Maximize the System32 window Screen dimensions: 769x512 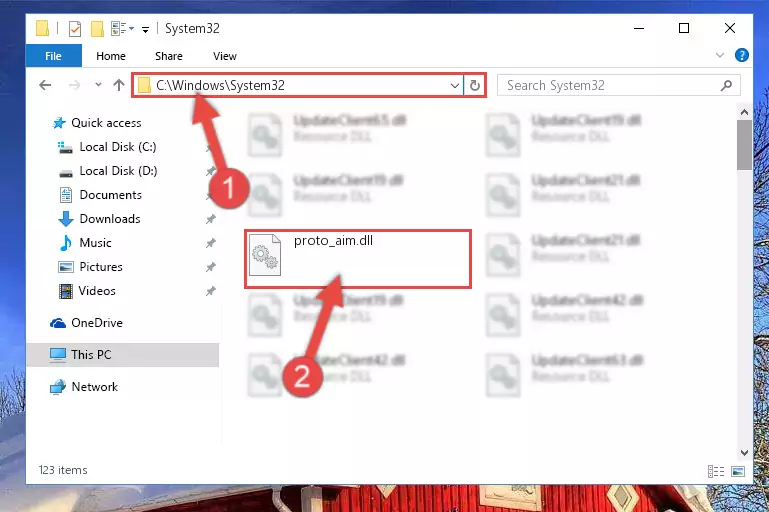click(684, 28)
